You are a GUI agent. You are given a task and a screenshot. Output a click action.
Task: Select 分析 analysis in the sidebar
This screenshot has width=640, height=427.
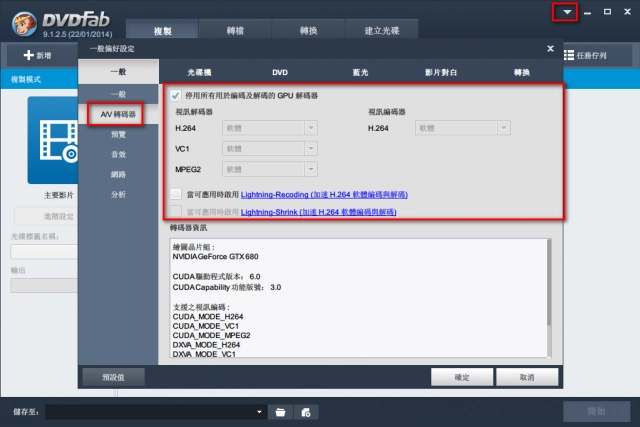pos(118,194)
